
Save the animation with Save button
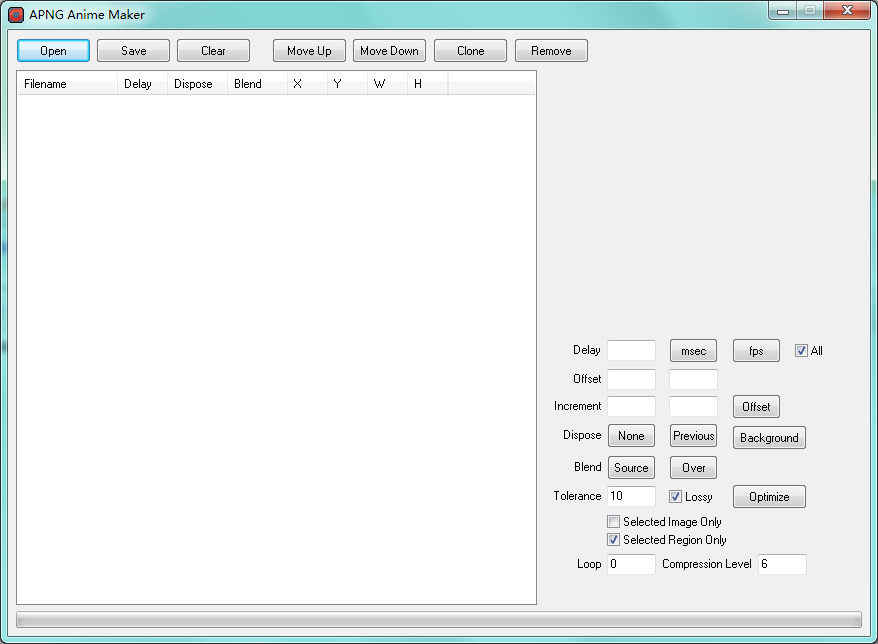pos(133,50)
